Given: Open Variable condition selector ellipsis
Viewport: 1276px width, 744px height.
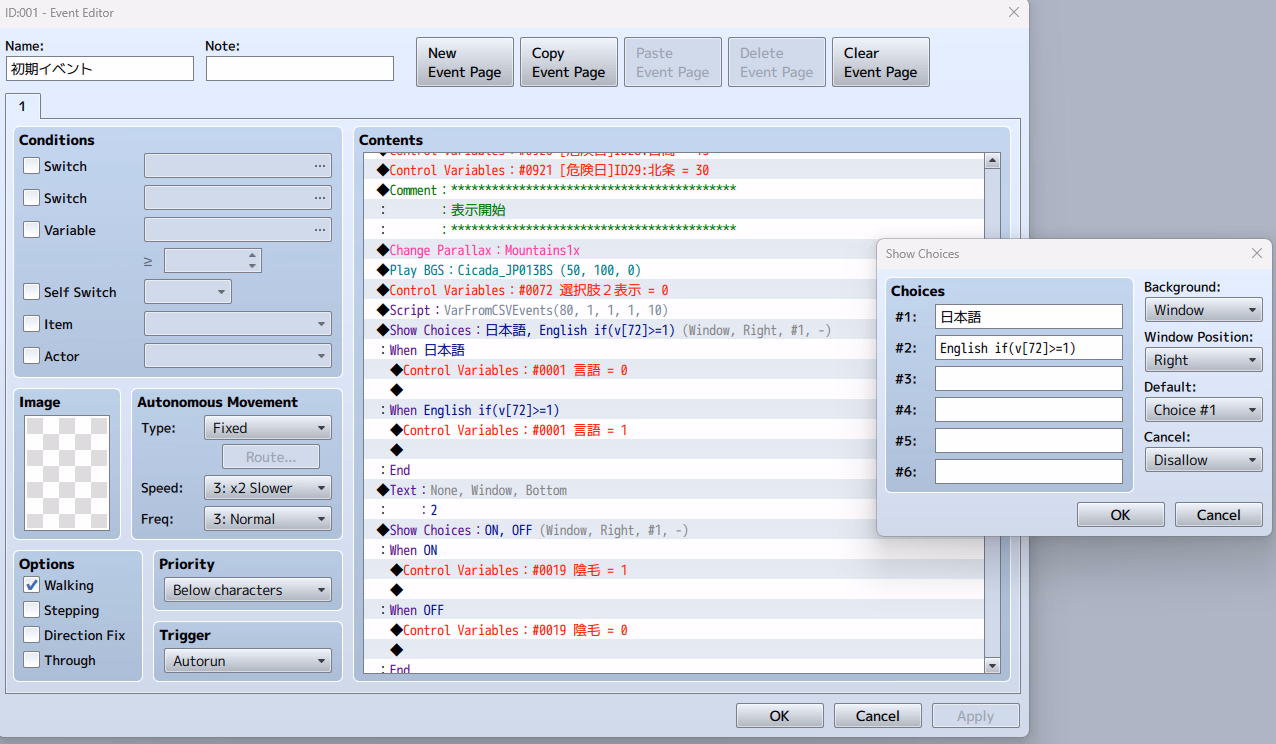Looking at the screenshot, I should [x=320, y=230].
